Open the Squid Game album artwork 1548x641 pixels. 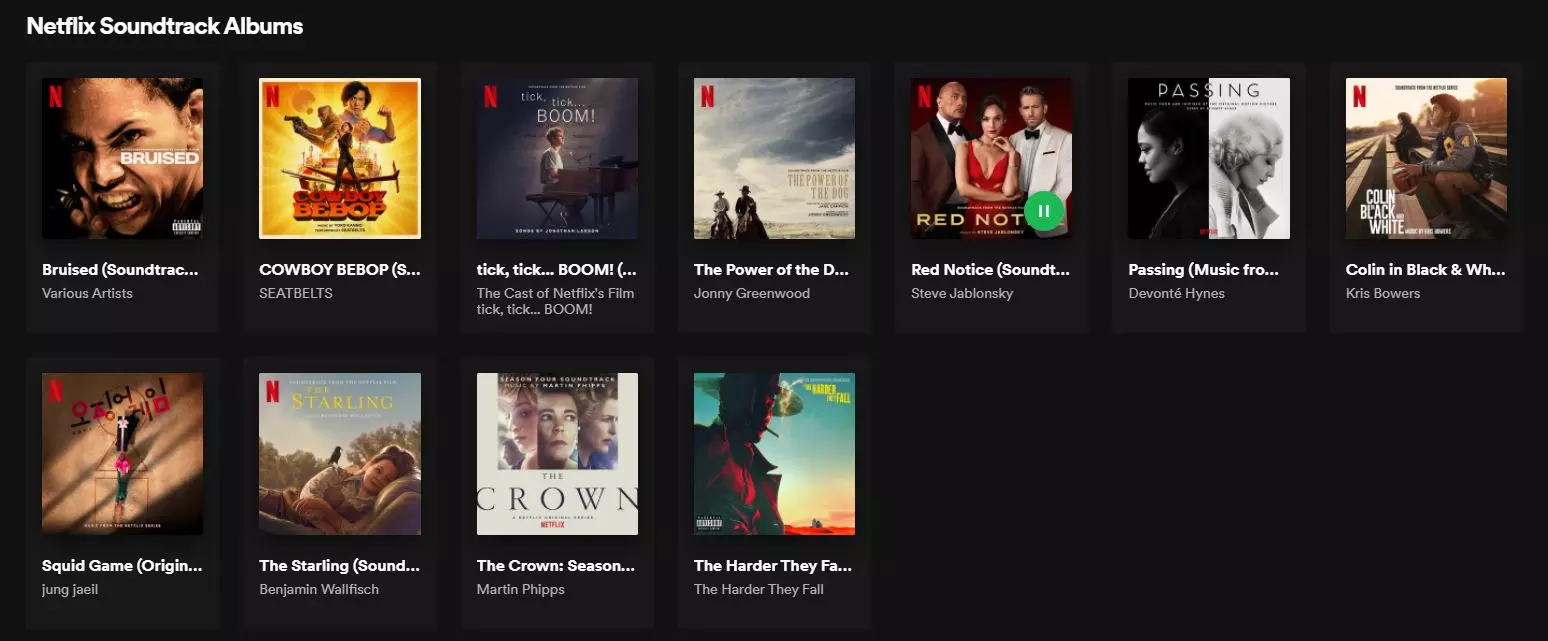(122, 454)
